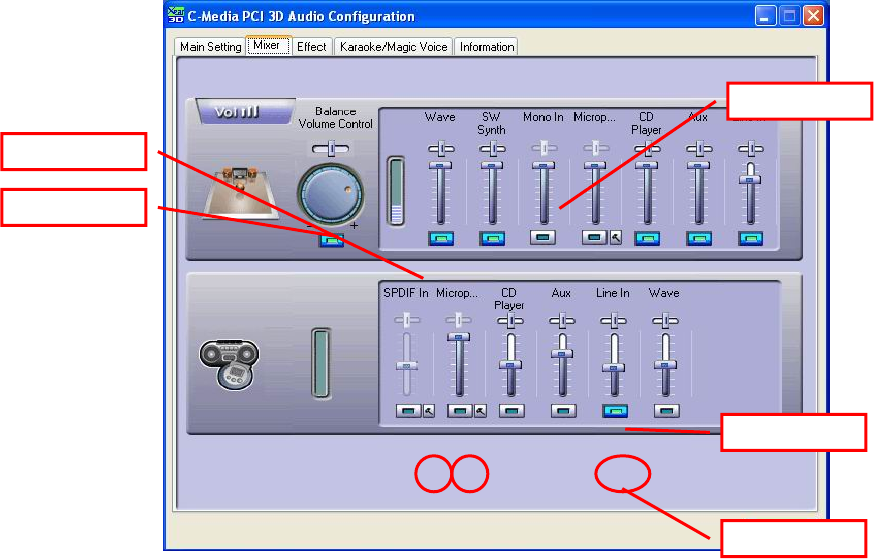874x559 pixels.
Task: Click the Aux recording balance slider
Action: pos(562,321)
